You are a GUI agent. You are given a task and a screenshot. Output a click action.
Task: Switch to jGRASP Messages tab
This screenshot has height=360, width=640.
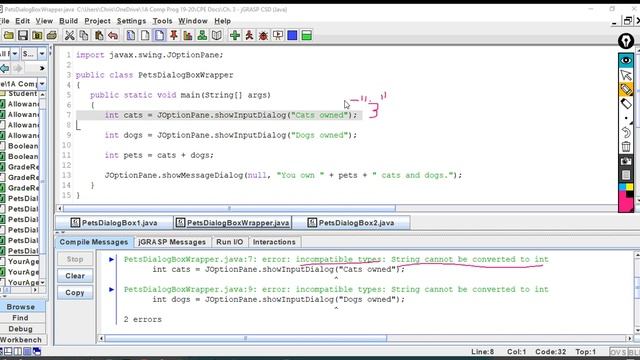point(172,242)
